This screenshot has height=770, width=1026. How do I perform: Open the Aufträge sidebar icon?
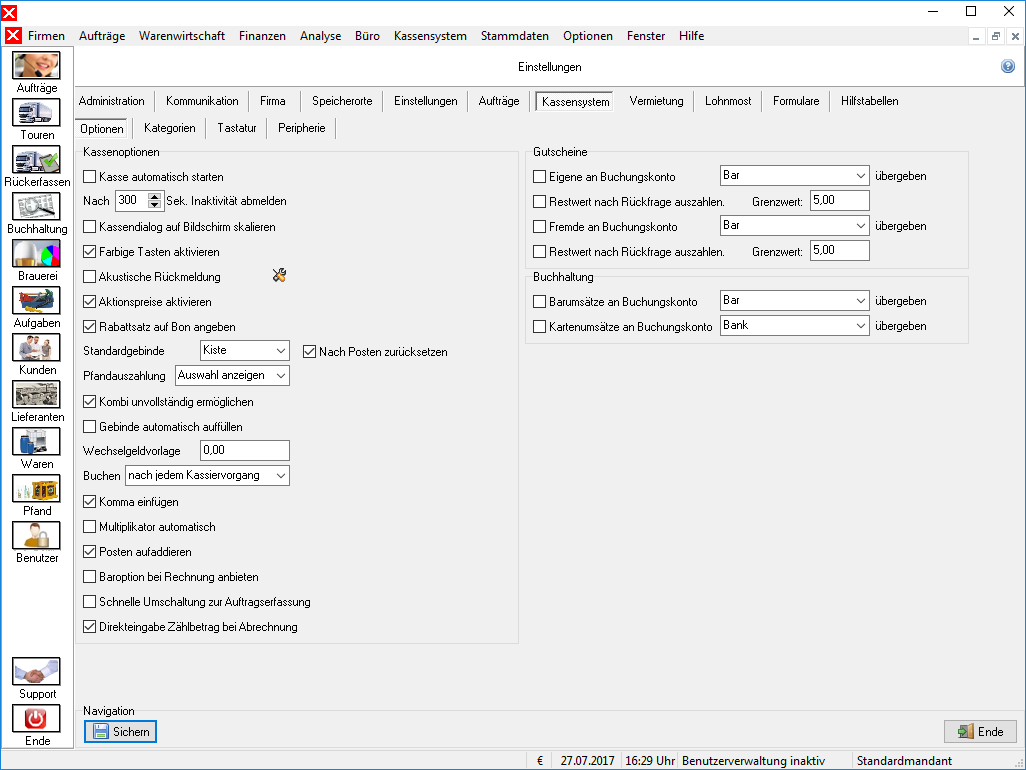[37, 65]
